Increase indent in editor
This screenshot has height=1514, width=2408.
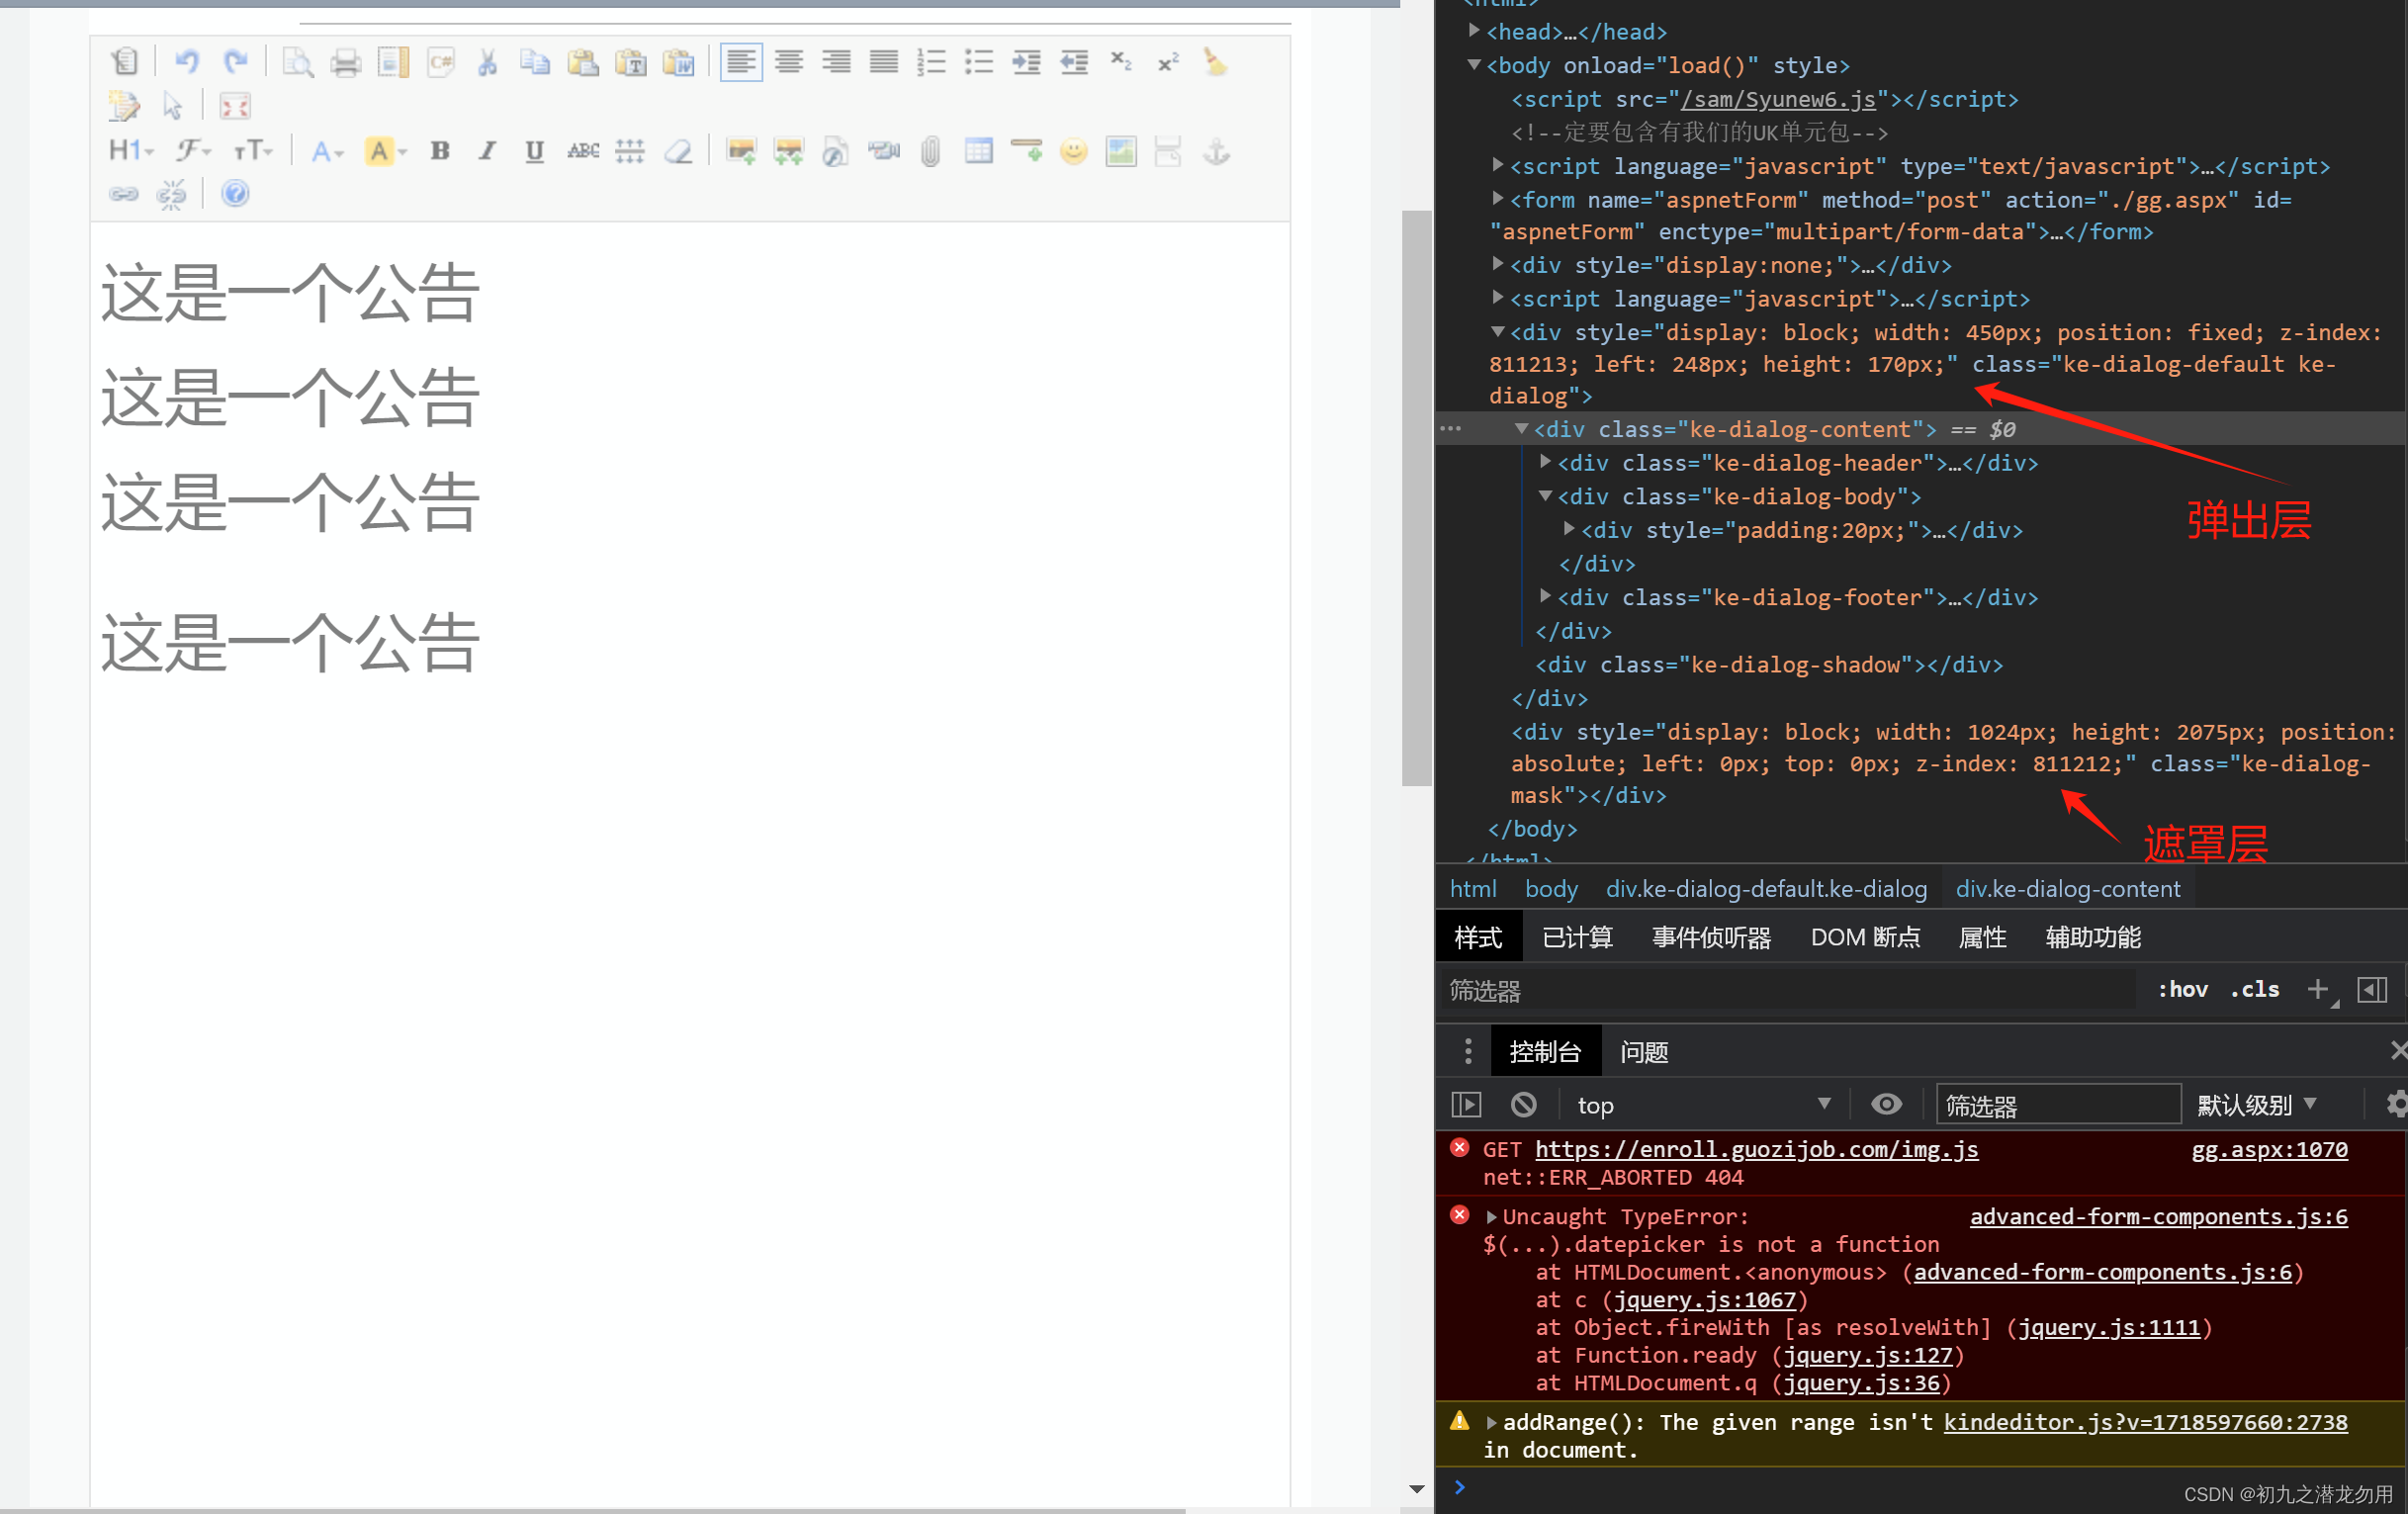point(1026,62)
